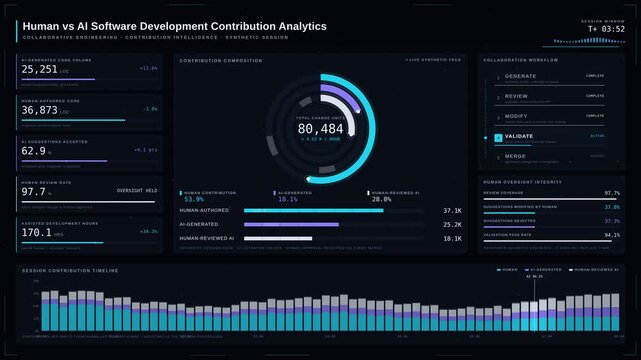Click the purple AI-generated donut arc
This screenshot has width=641, height=360.
click(x=344, y=94)
